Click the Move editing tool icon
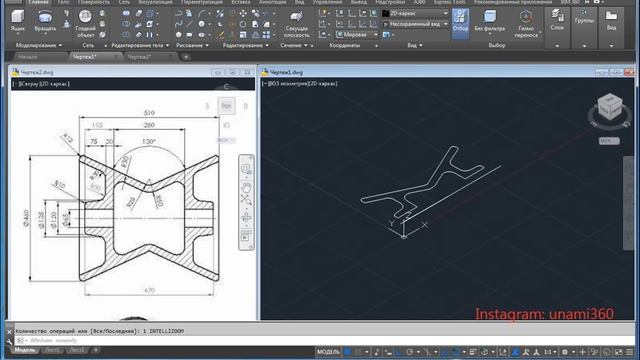 242,14
